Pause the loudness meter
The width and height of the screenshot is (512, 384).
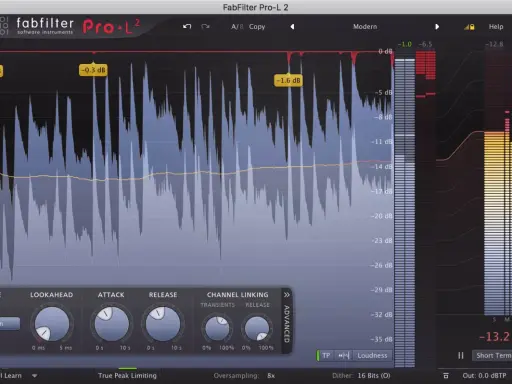(461, 356)
